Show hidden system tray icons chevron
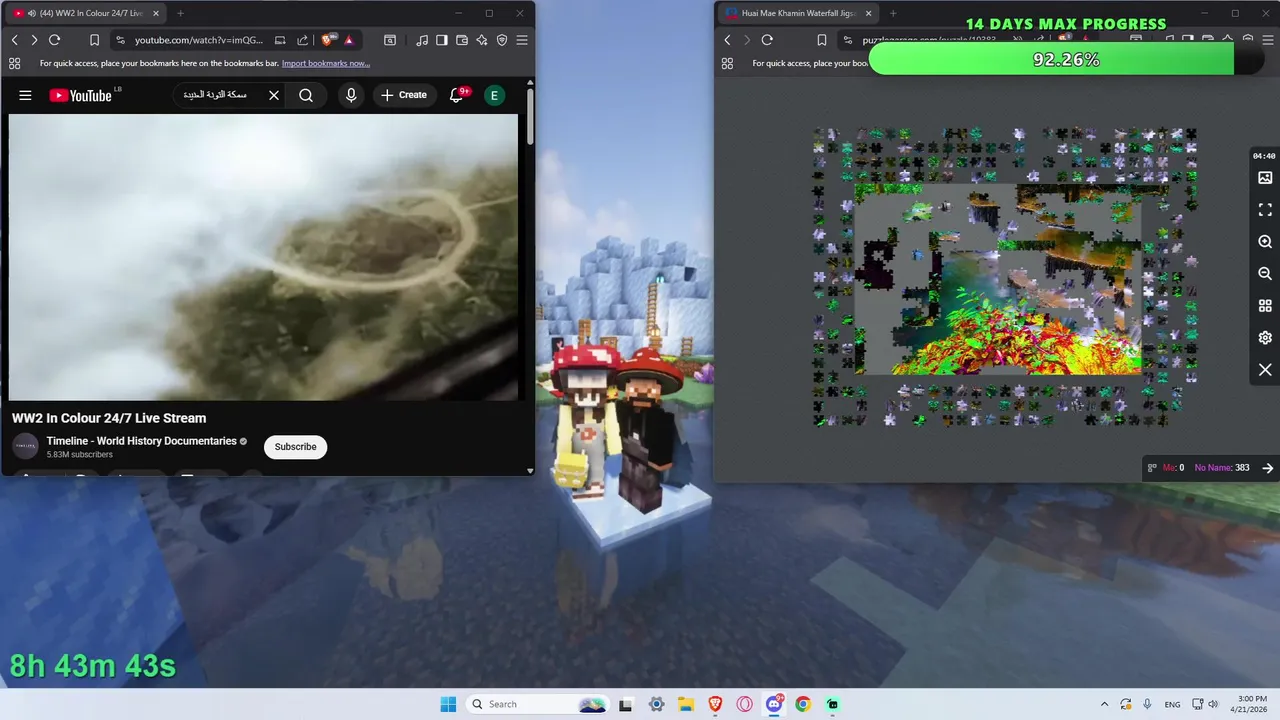The height and width of the screenshot is (720, 1280). [x=1104, y=704]
